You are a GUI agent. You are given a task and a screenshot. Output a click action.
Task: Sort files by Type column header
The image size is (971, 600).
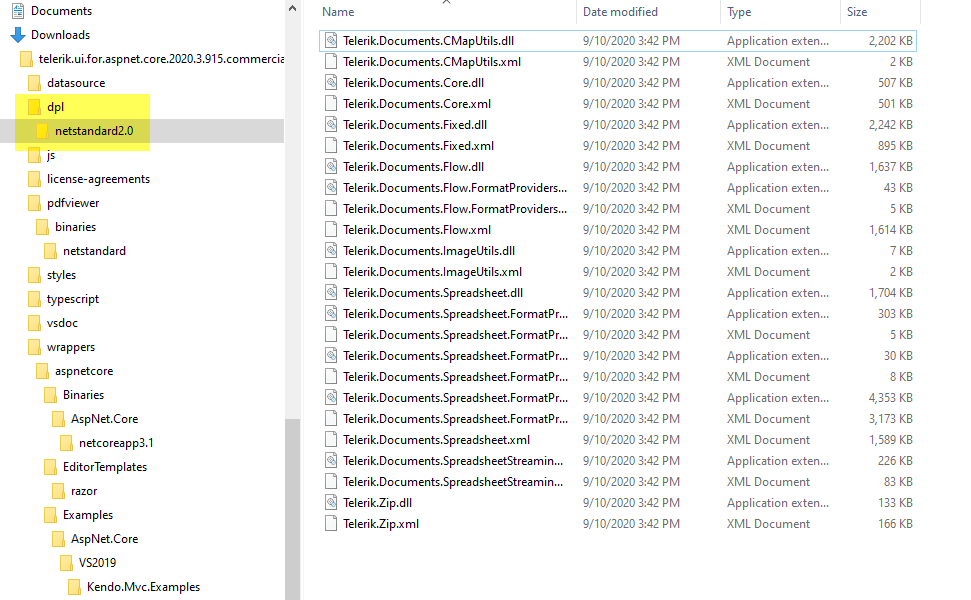tap(739, 12)
